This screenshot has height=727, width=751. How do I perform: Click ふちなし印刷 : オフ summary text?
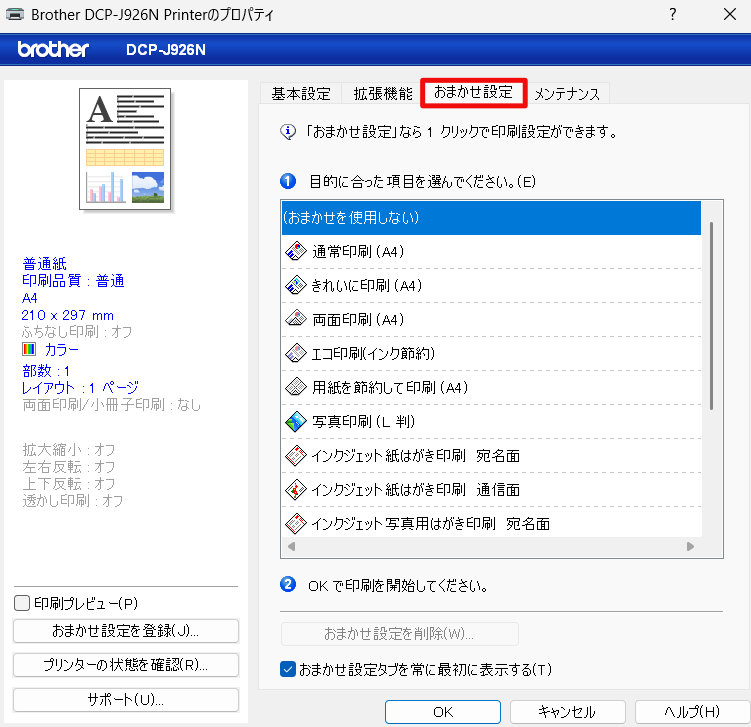tap(77, 331)
